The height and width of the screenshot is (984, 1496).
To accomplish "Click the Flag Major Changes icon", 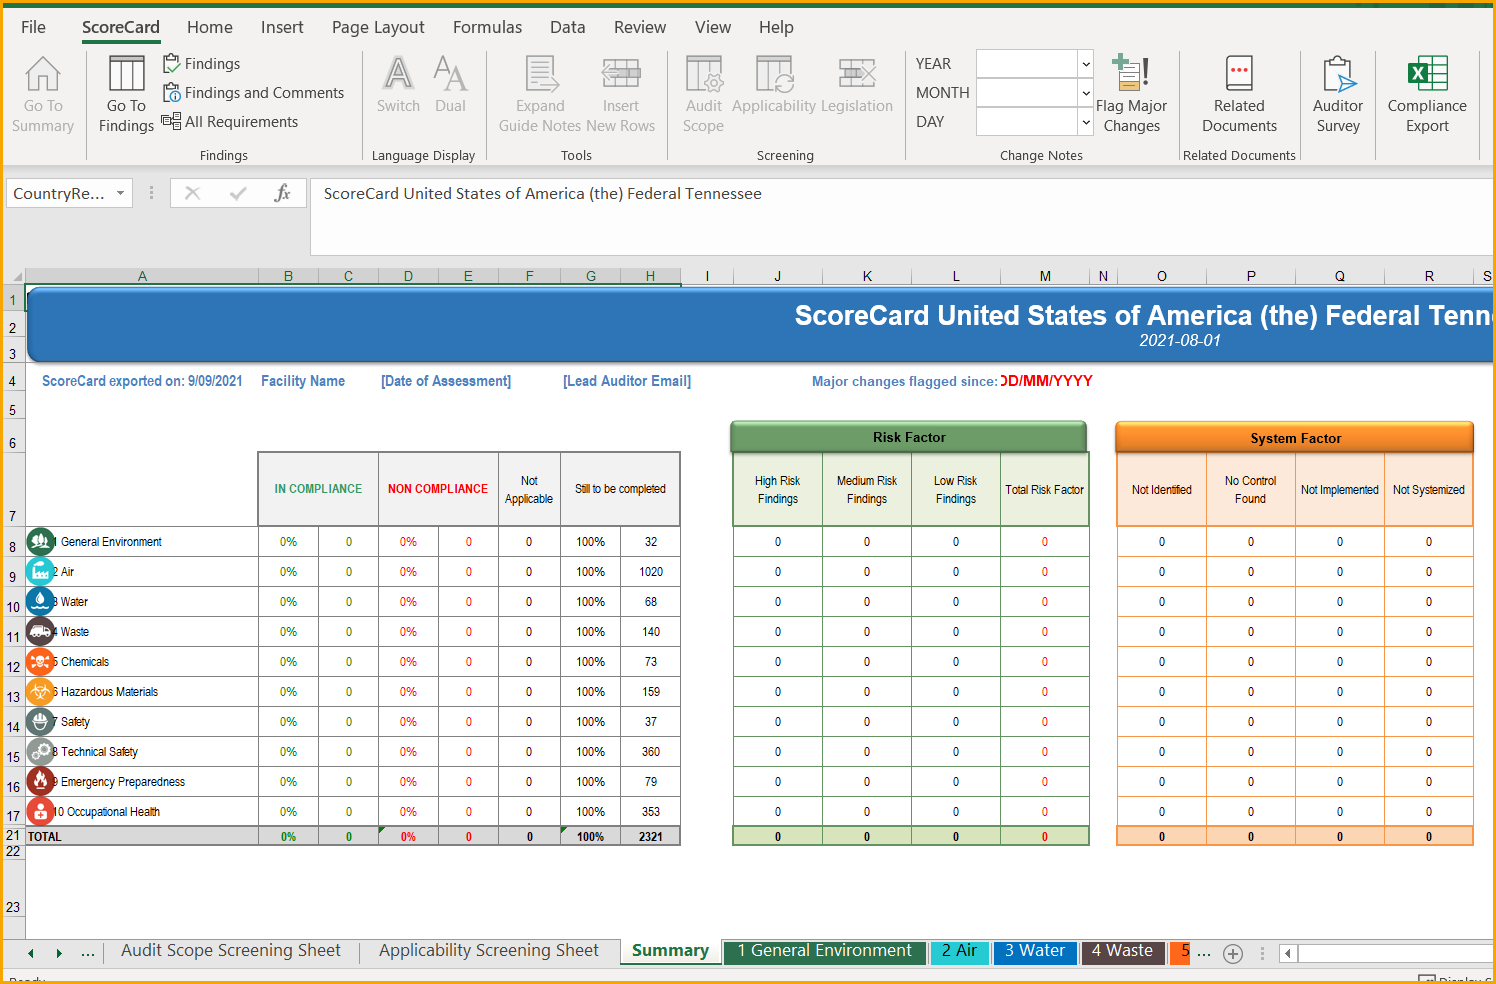I will [1131, 93].
